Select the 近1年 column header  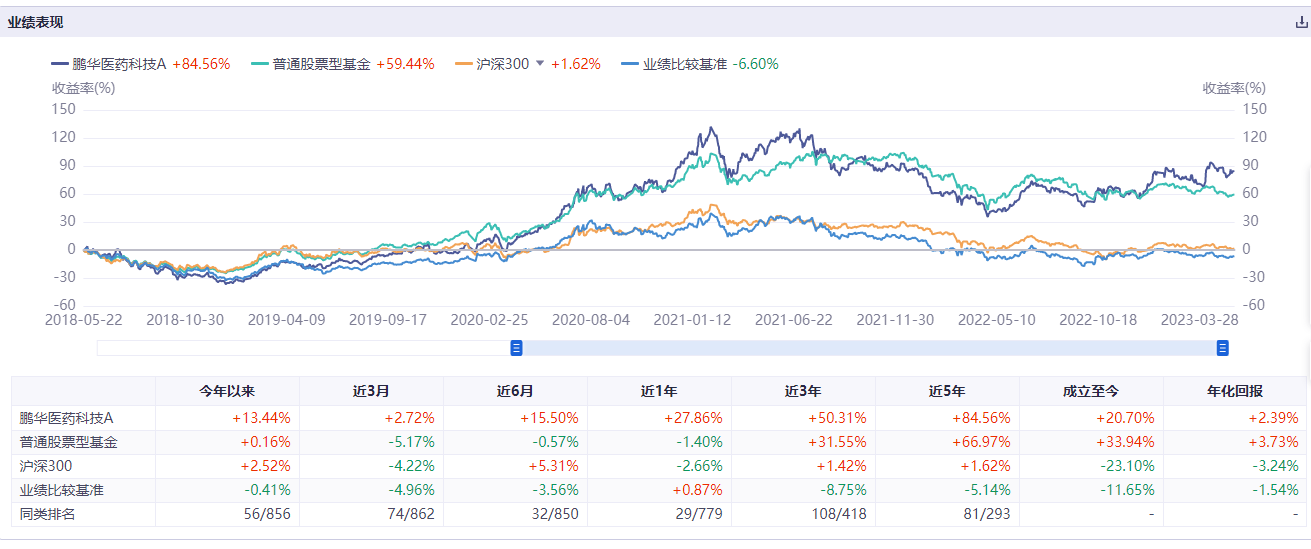point(659,391)
